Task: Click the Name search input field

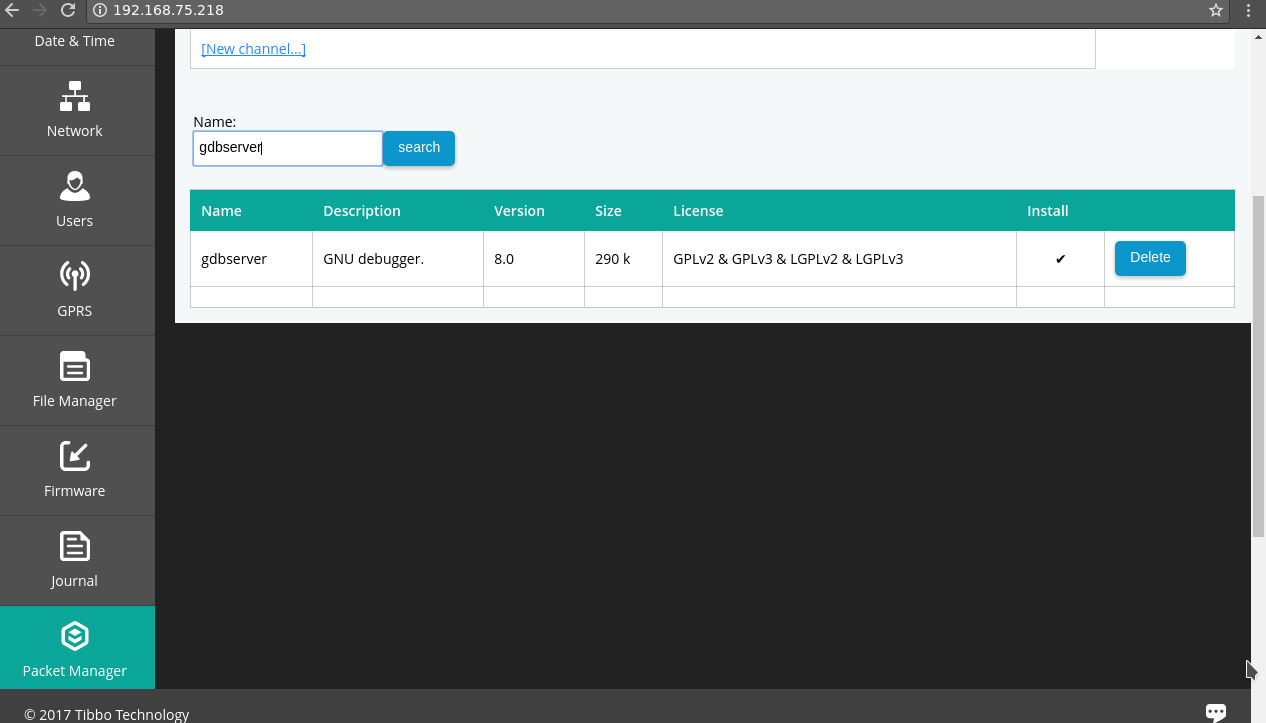Action: coord(287,148)
